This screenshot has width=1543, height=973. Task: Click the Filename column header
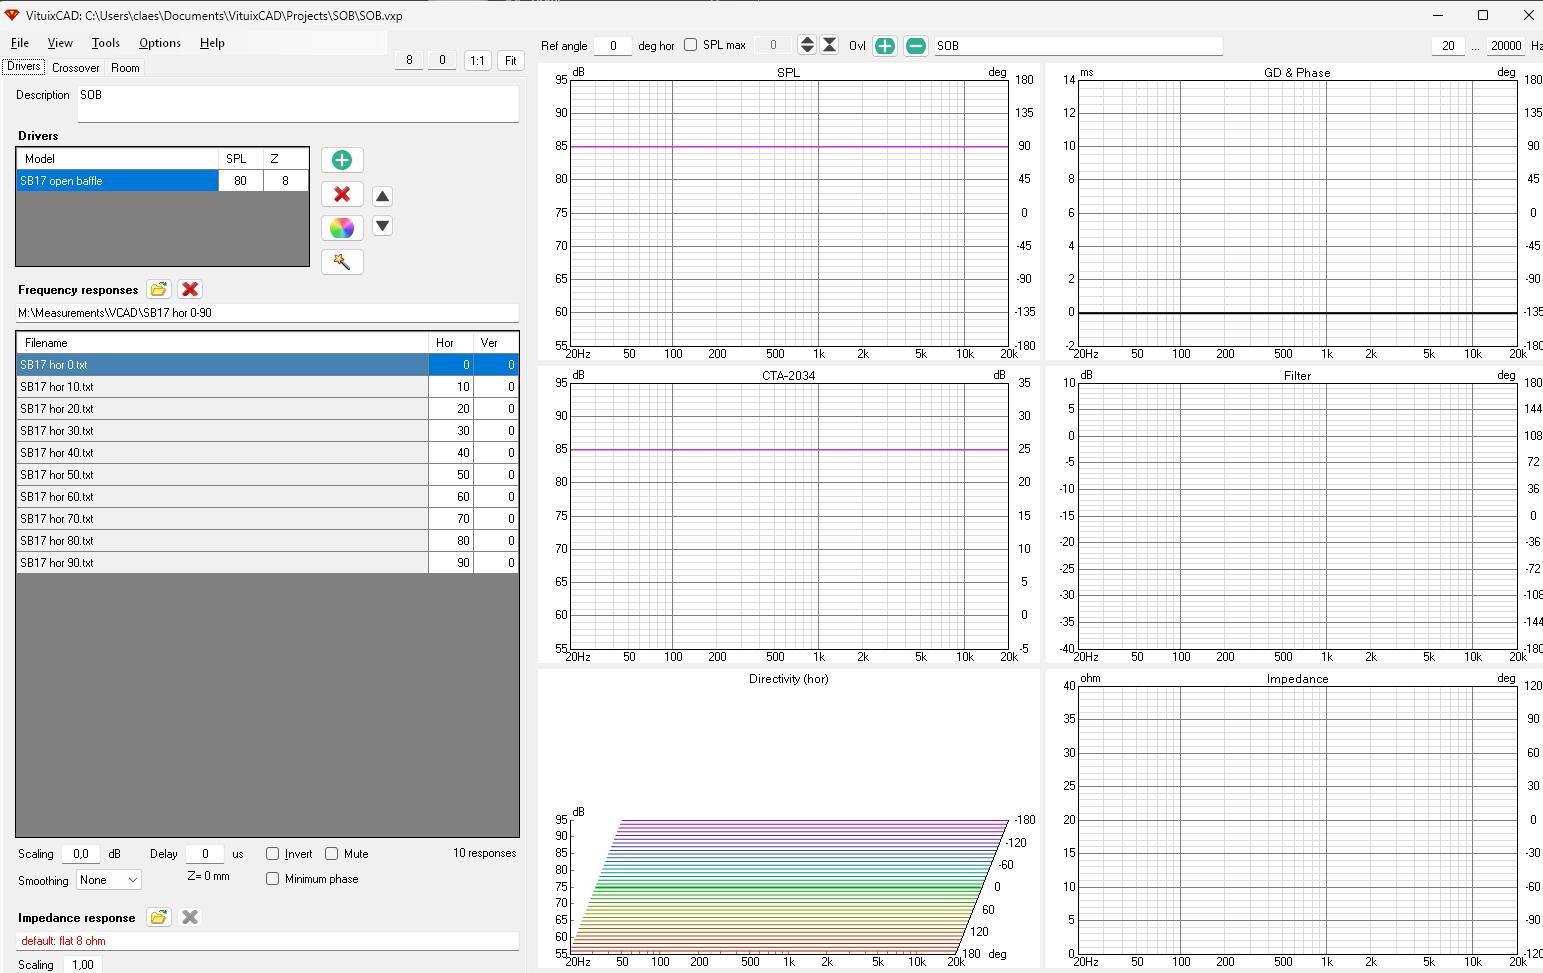pos(222,343)
